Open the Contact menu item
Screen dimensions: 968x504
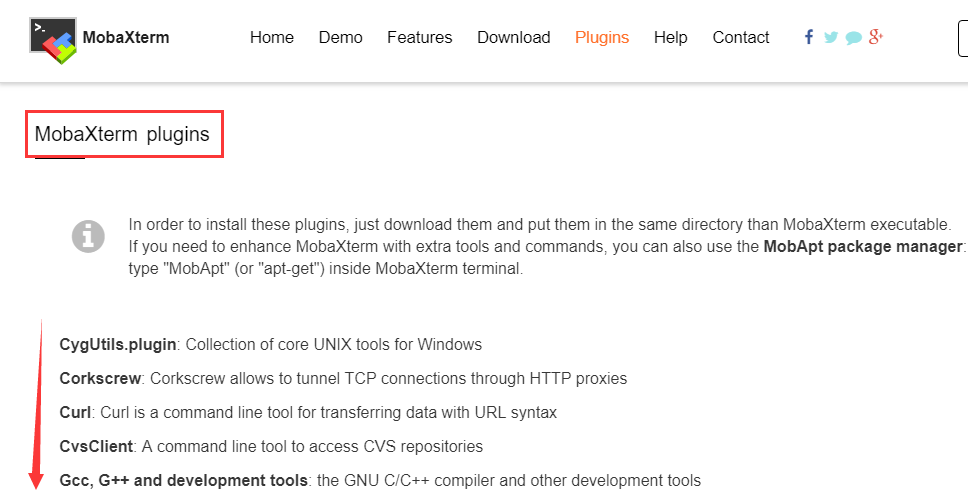[741, 38]
